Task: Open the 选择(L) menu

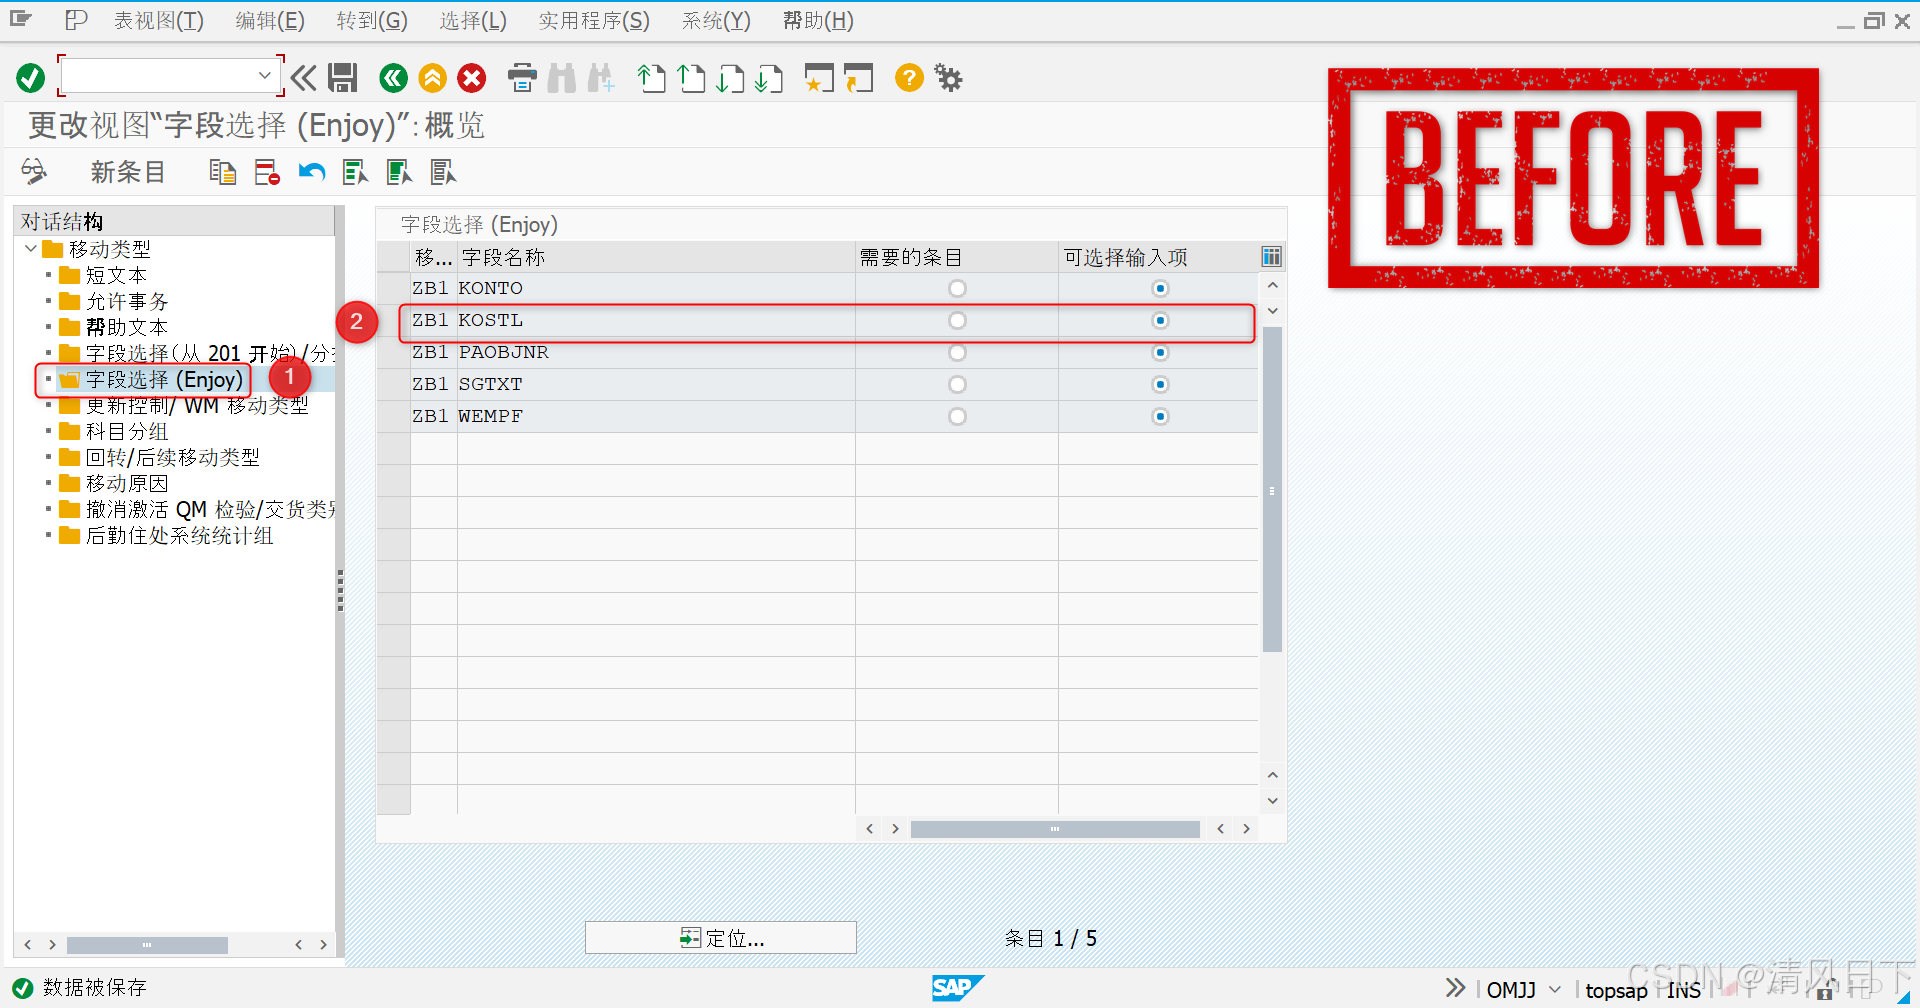Action: tap(473, 21)
